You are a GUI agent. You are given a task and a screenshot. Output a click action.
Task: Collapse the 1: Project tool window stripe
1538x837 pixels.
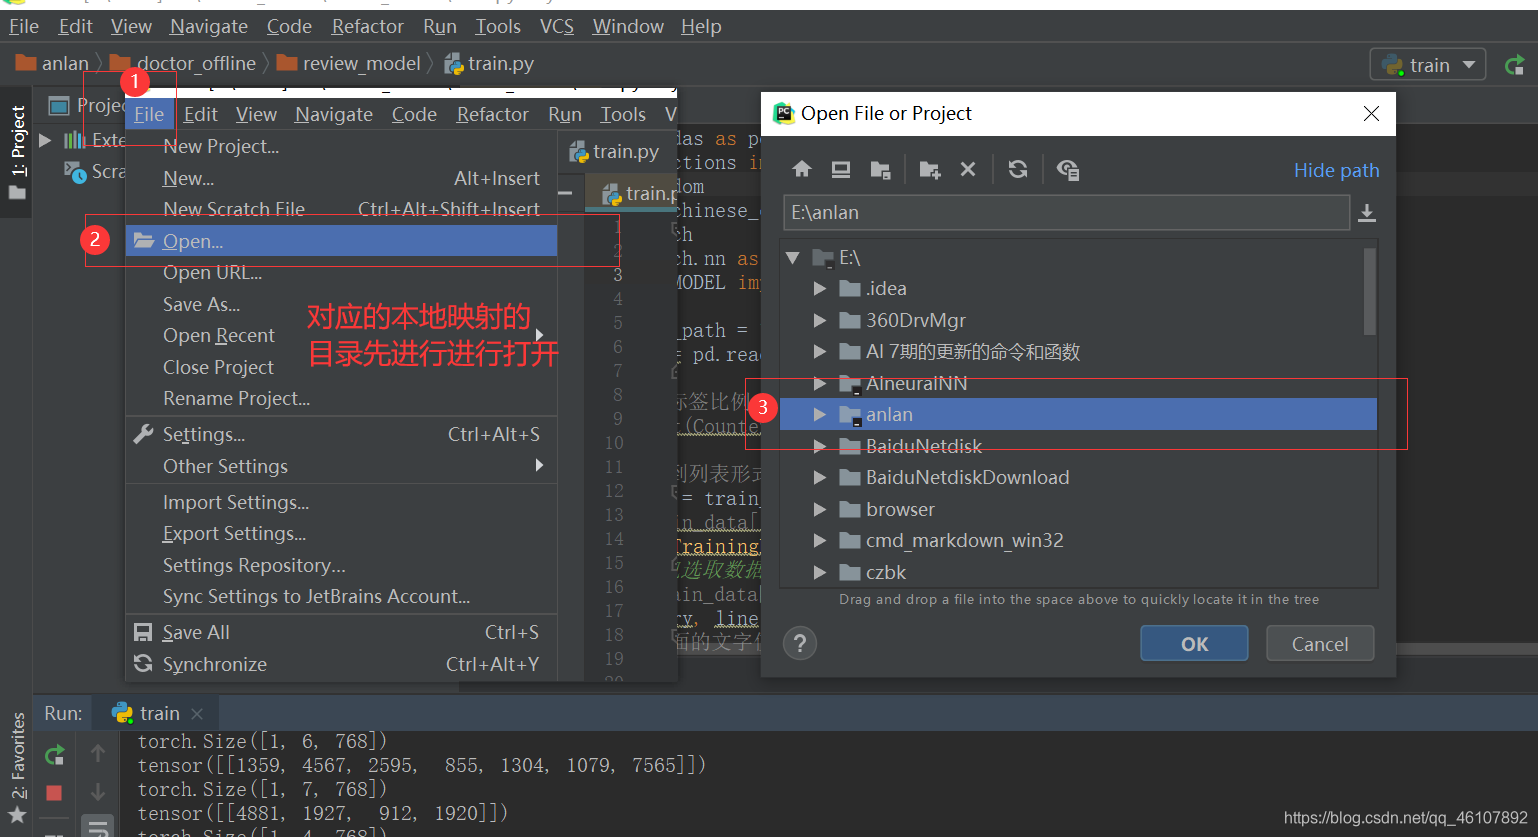coord(16,138)
